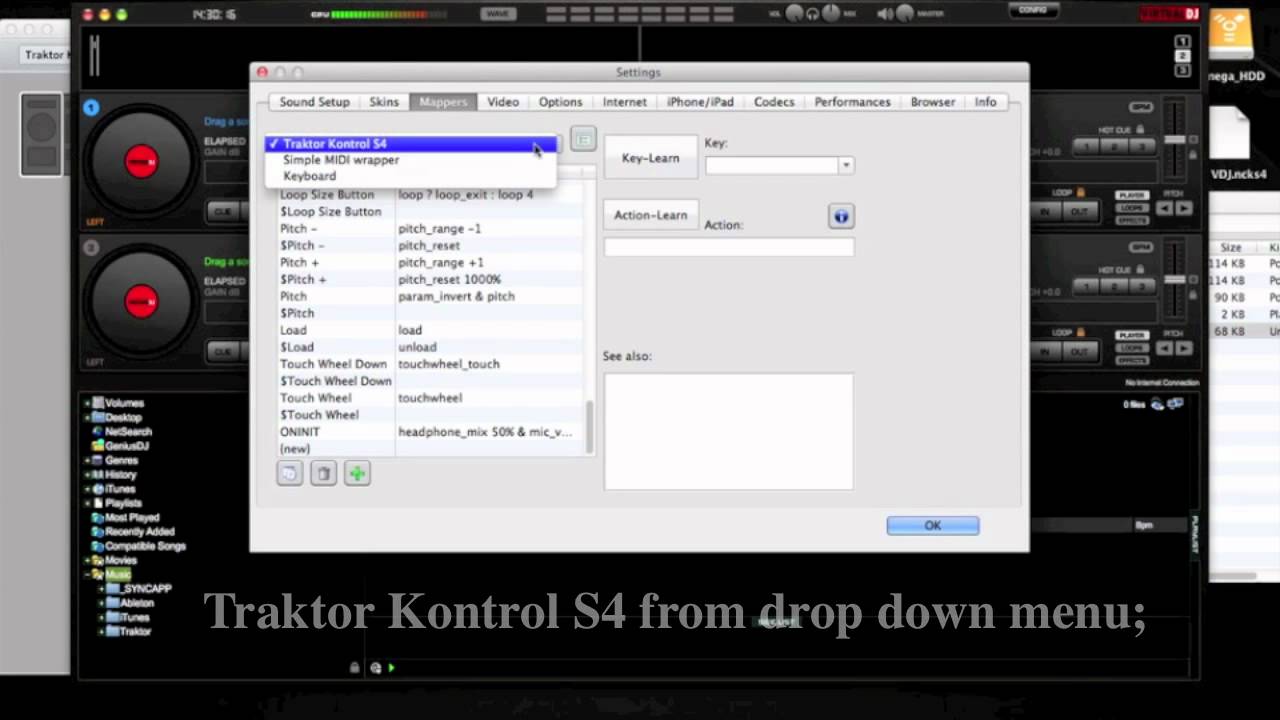Delete the mapping with the trash icon
Image resolution: width=1280 pixels, height=720 pixels.
(x=323, y=474)
